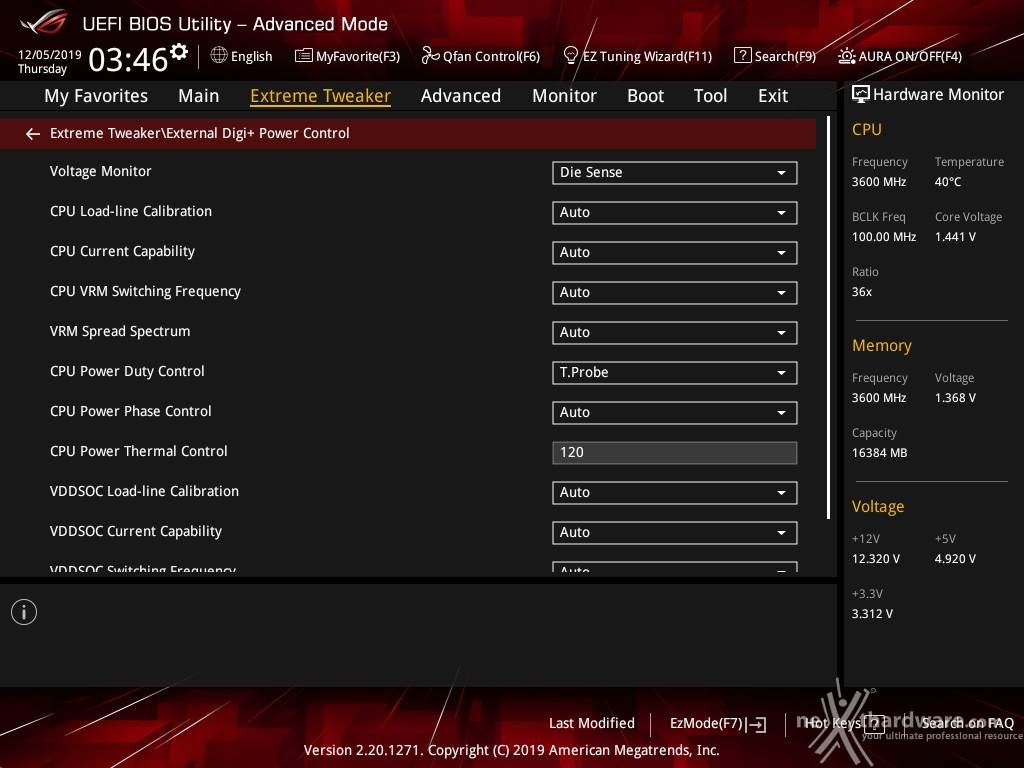Open CPU Current Capability dropdown
Screen dimensions: 1024x768
tap(675, 253)
